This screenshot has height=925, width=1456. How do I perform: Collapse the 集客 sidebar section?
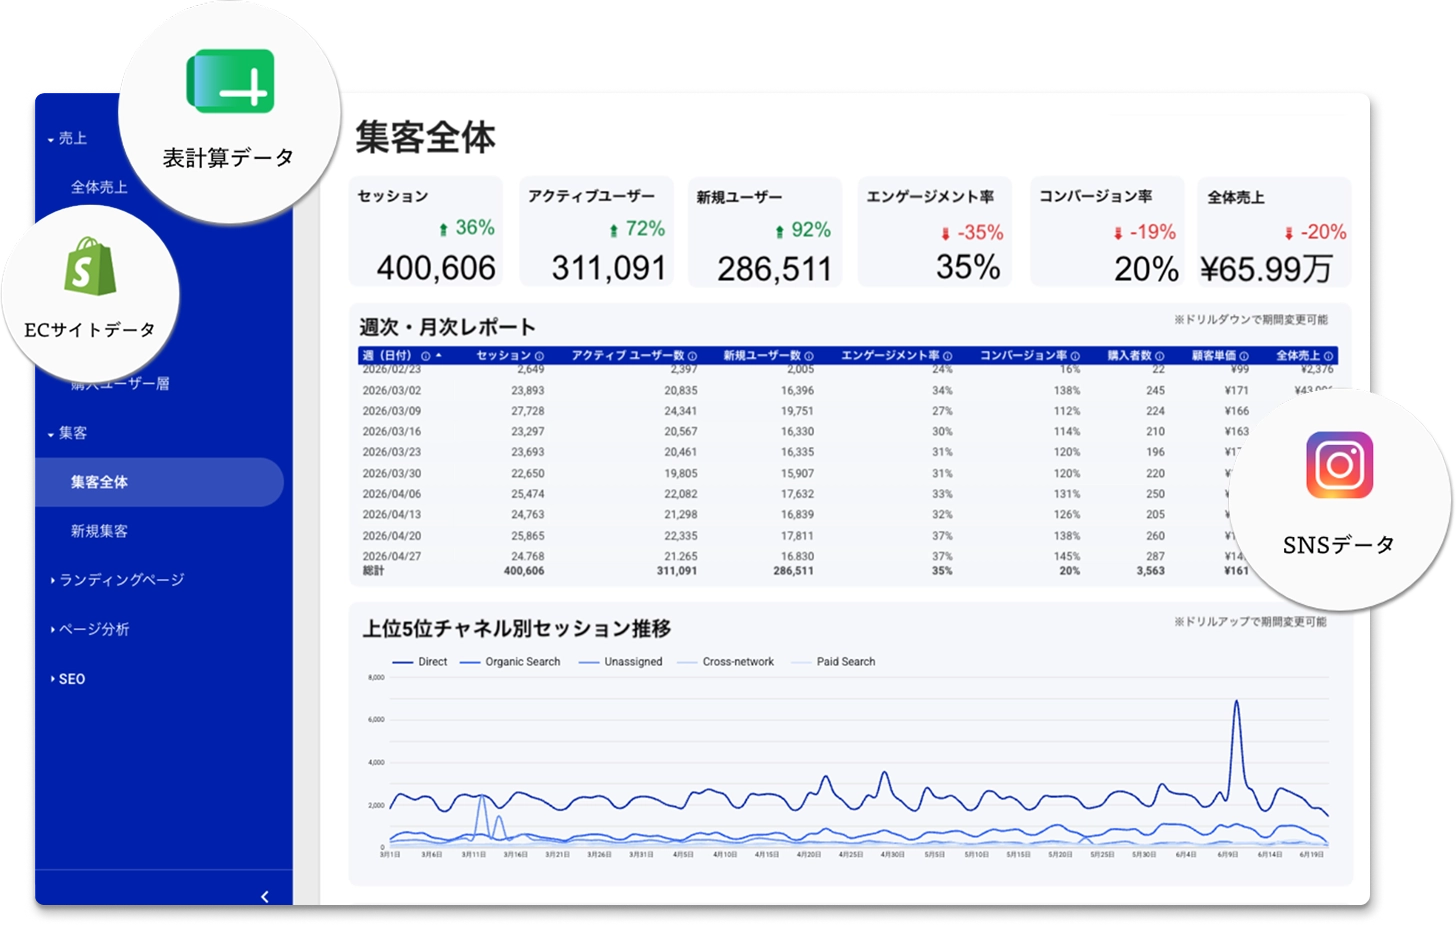(x=51, y=434)
